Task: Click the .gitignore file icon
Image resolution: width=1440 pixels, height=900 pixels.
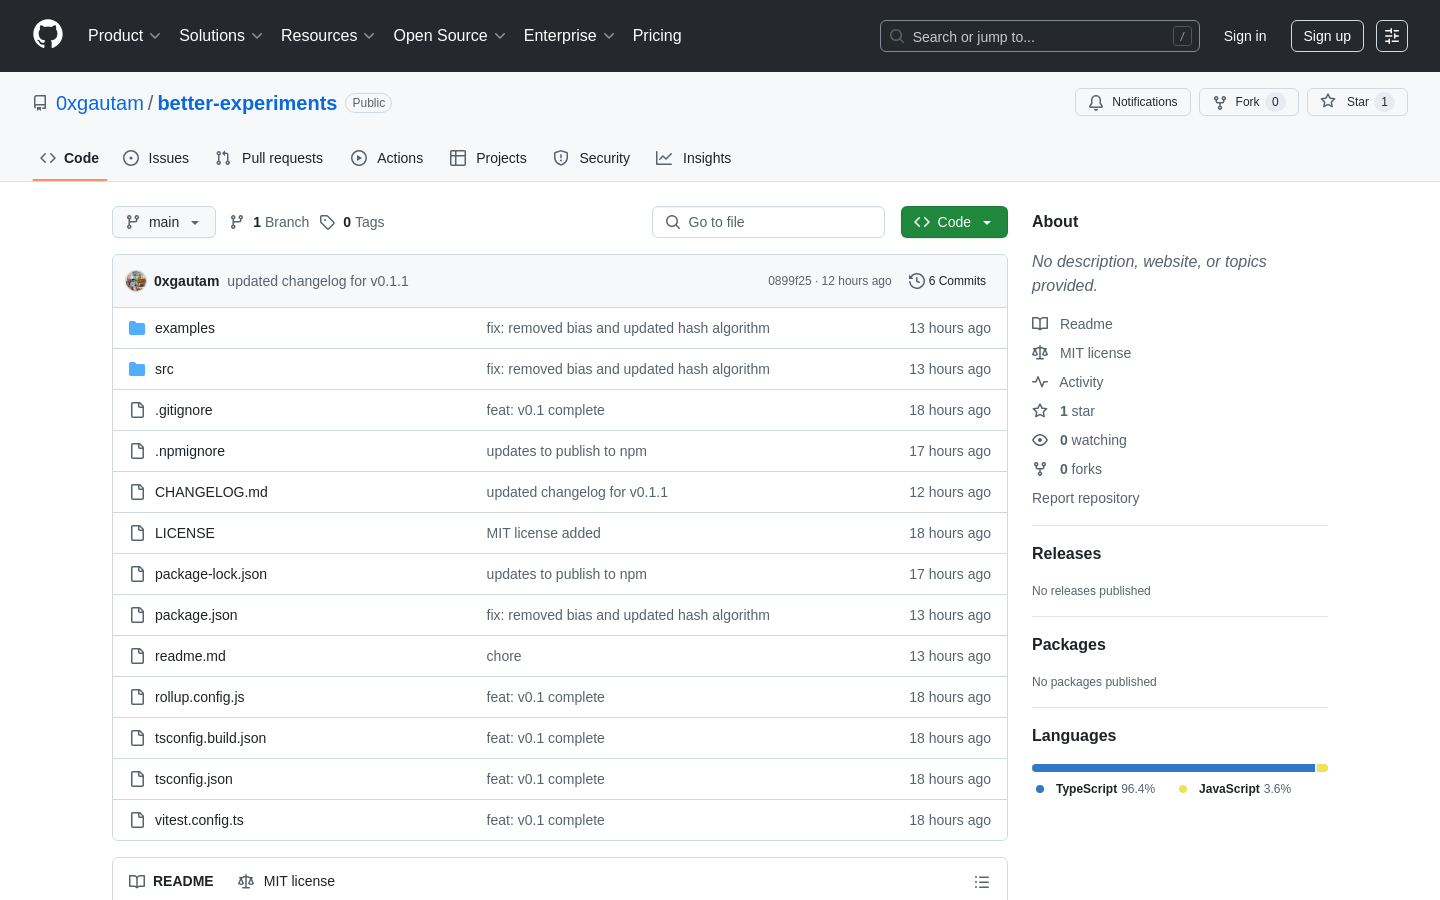Action: pyautogui.click(x=137, y=410)
